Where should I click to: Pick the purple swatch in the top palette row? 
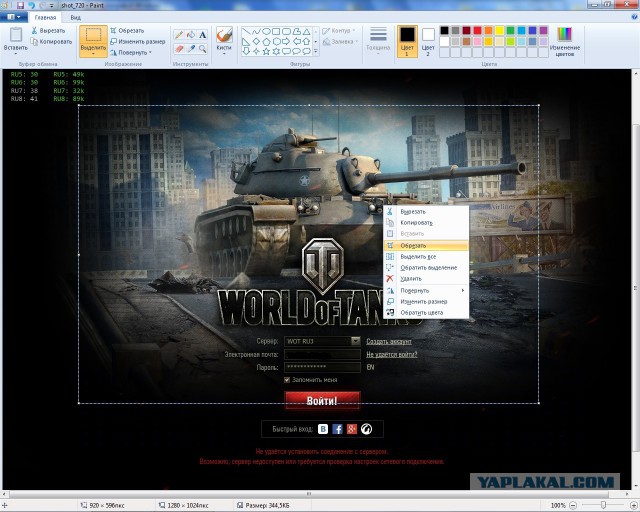543,30
